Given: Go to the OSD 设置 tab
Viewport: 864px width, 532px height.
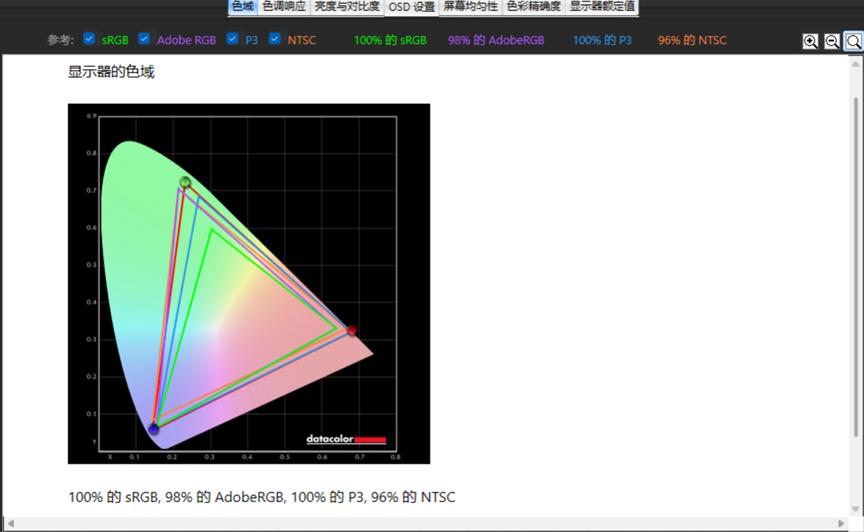Looking at the screenshot, I should tap(412, 6).
